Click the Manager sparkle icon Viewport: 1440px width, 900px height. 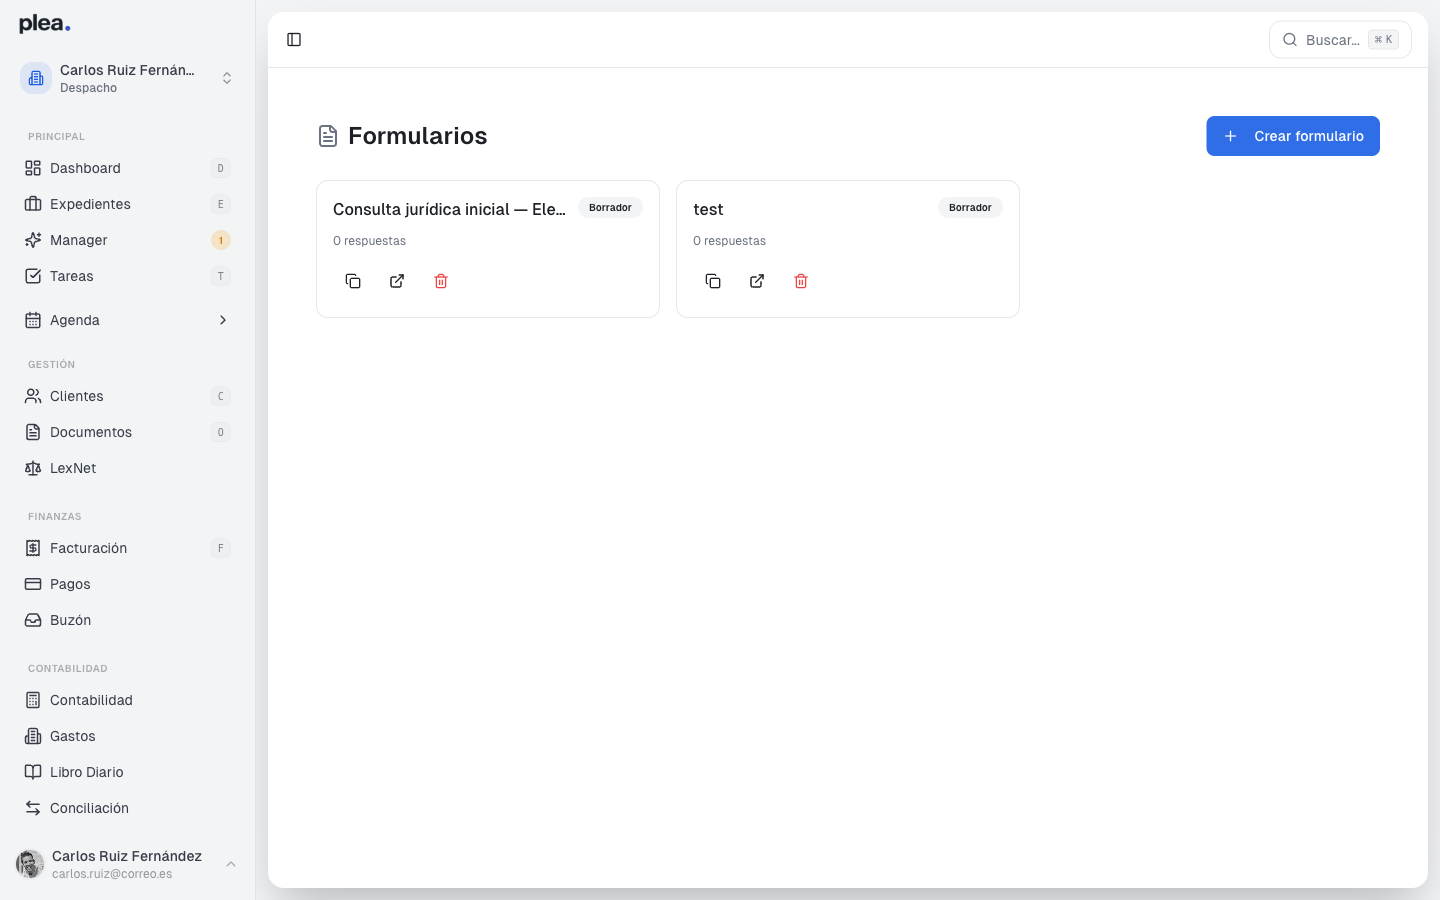click(33, 240)
